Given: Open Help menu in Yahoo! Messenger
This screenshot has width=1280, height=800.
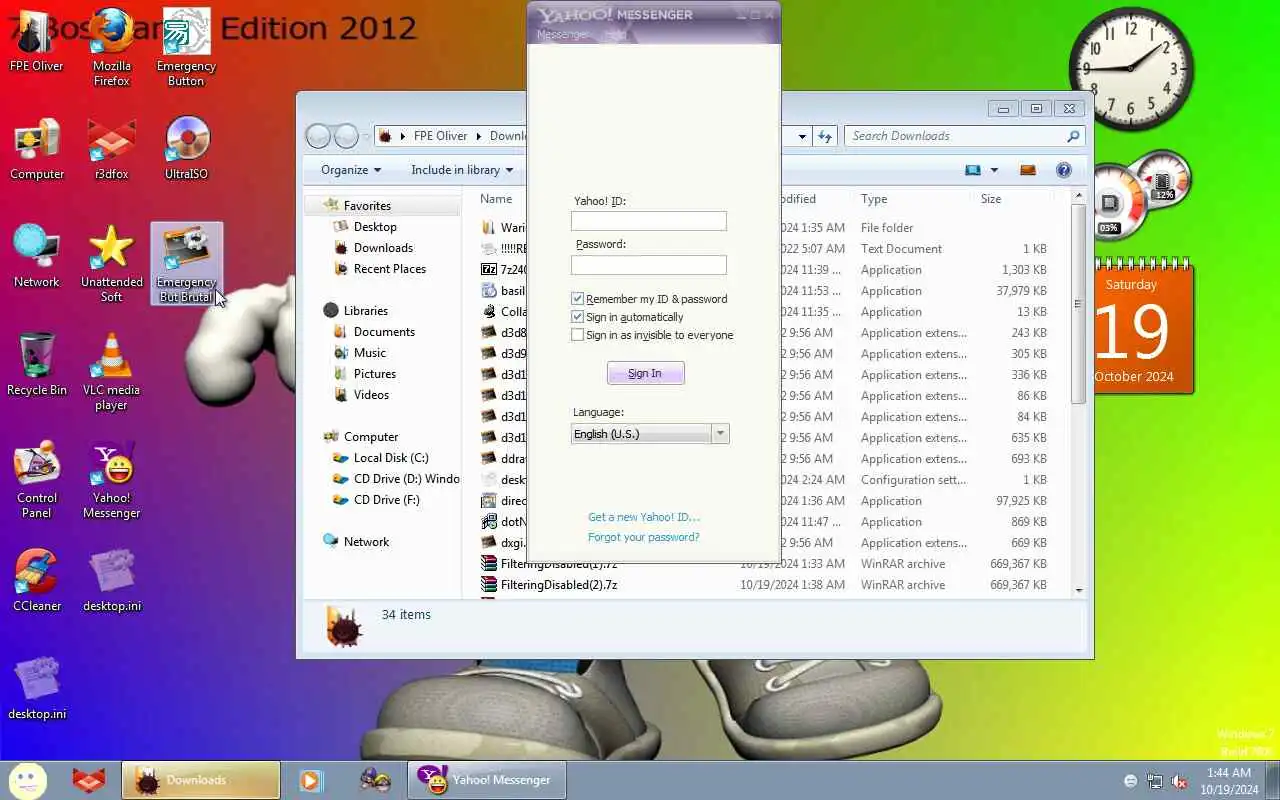Looking at the screenshot, I should click(x=616, y=35).
